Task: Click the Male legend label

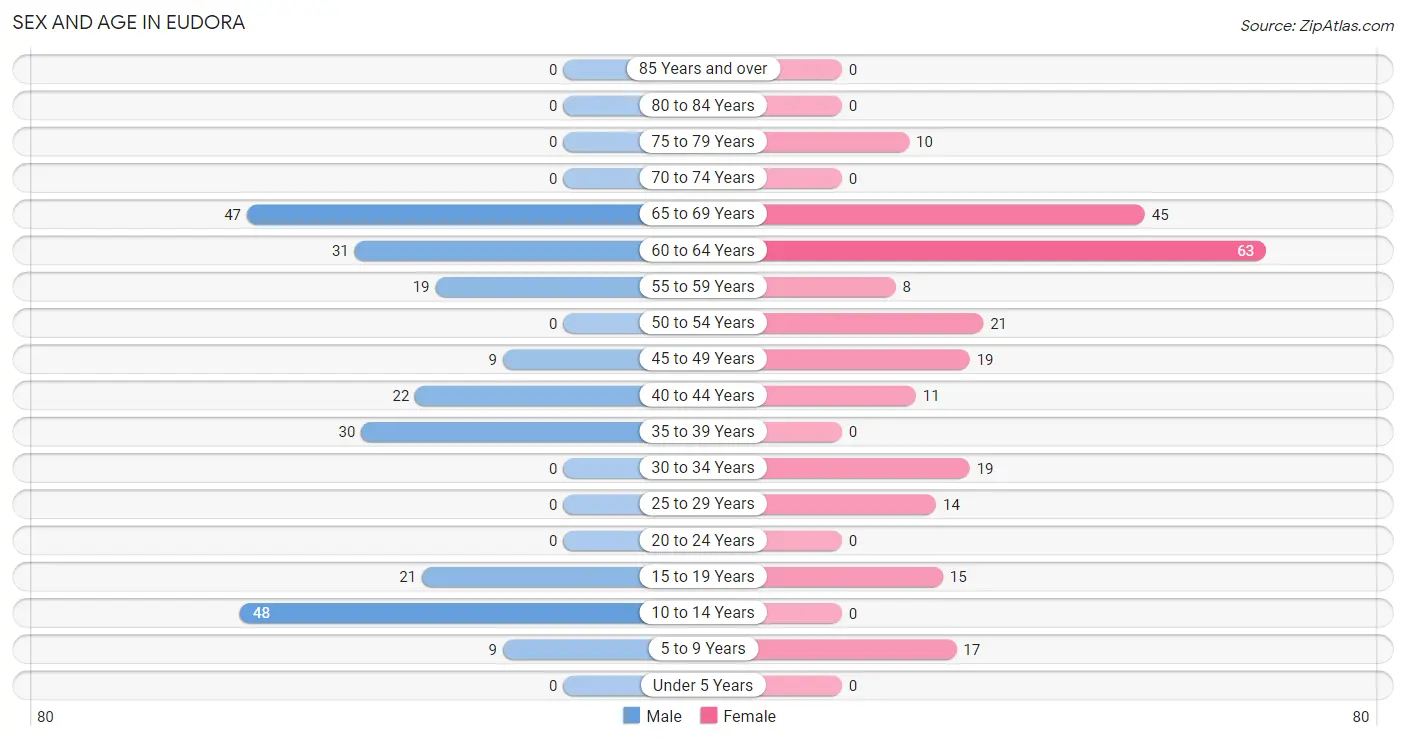Action: 664,716
